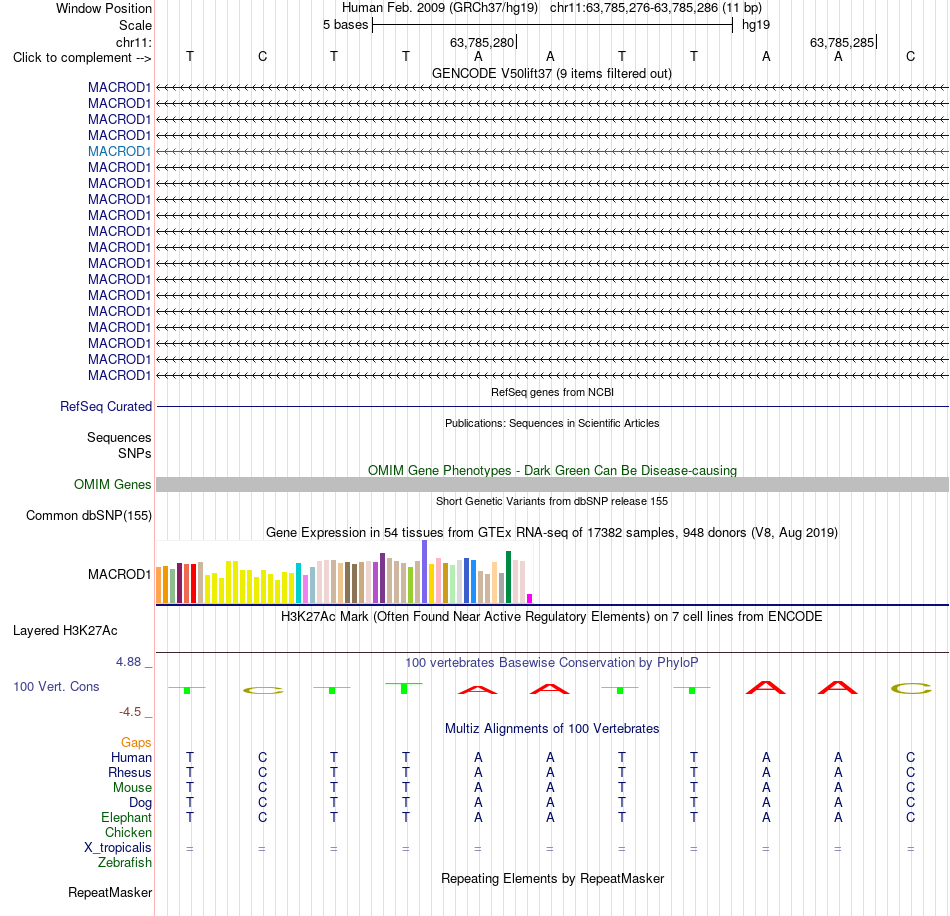
Task: Click the final C base in the ruler sequence
Action: tap(910, 57)
